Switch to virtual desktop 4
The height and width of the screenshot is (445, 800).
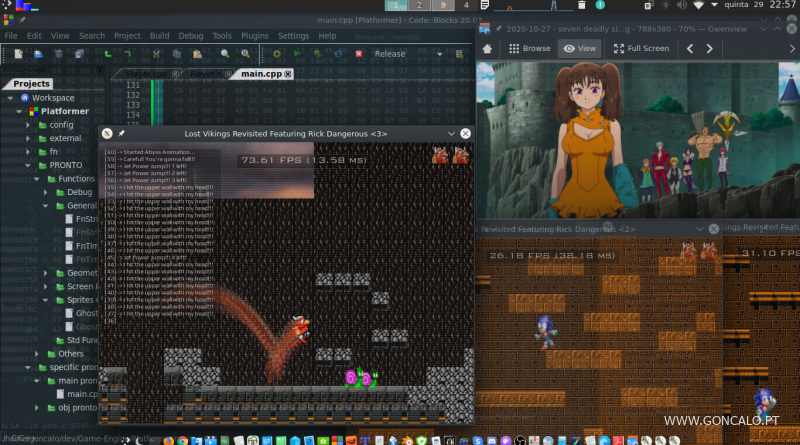click(x=465, y=5)
